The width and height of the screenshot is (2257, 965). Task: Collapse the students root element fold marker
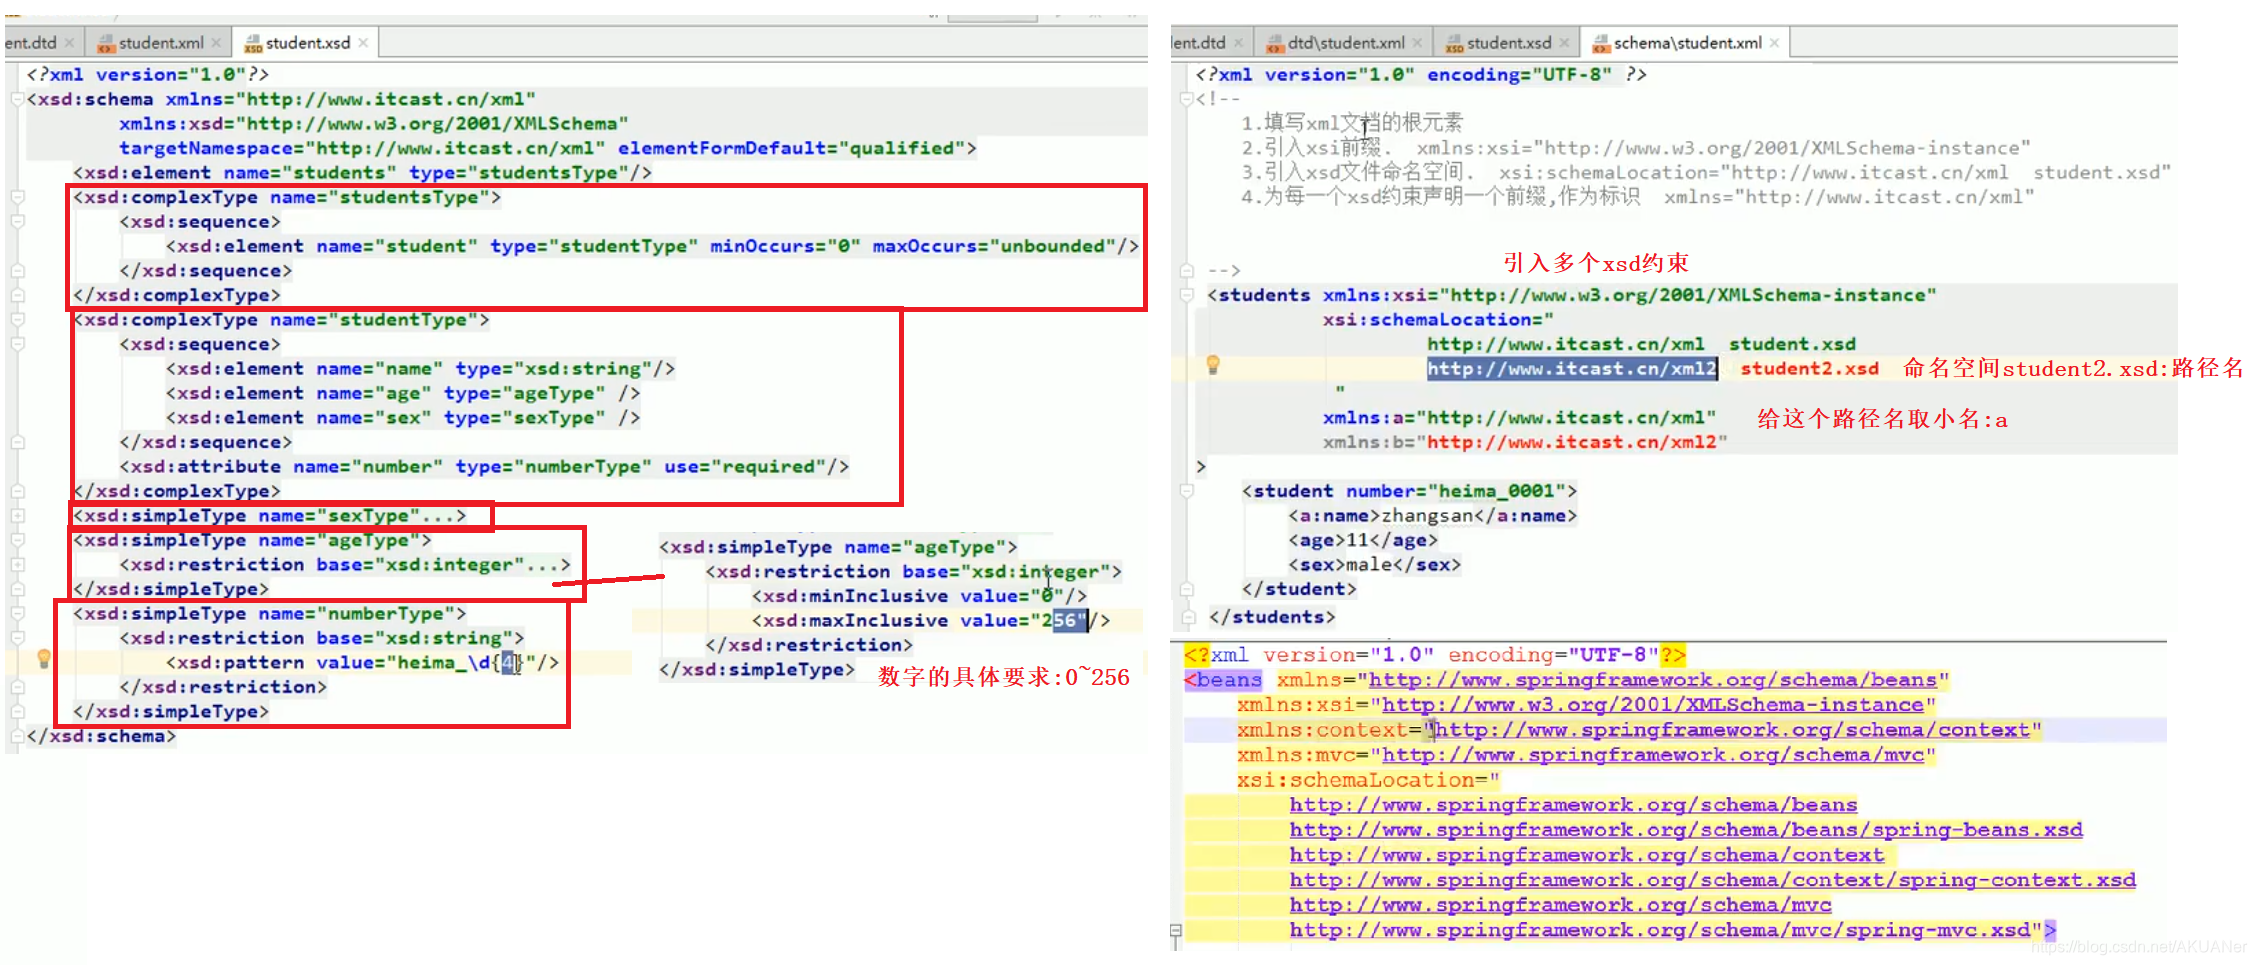[x=1186, y=295]
